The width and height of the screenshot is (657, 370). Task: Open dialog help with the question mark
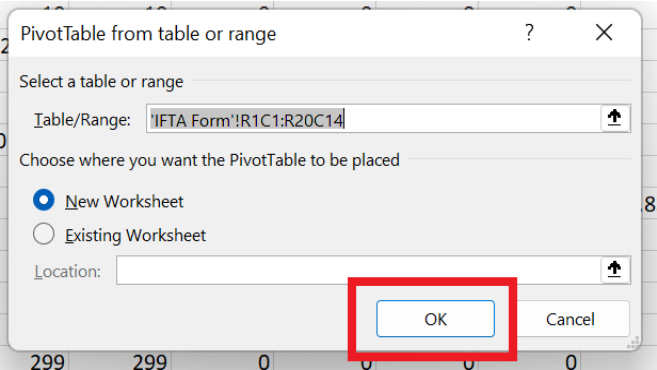(529, 33)
